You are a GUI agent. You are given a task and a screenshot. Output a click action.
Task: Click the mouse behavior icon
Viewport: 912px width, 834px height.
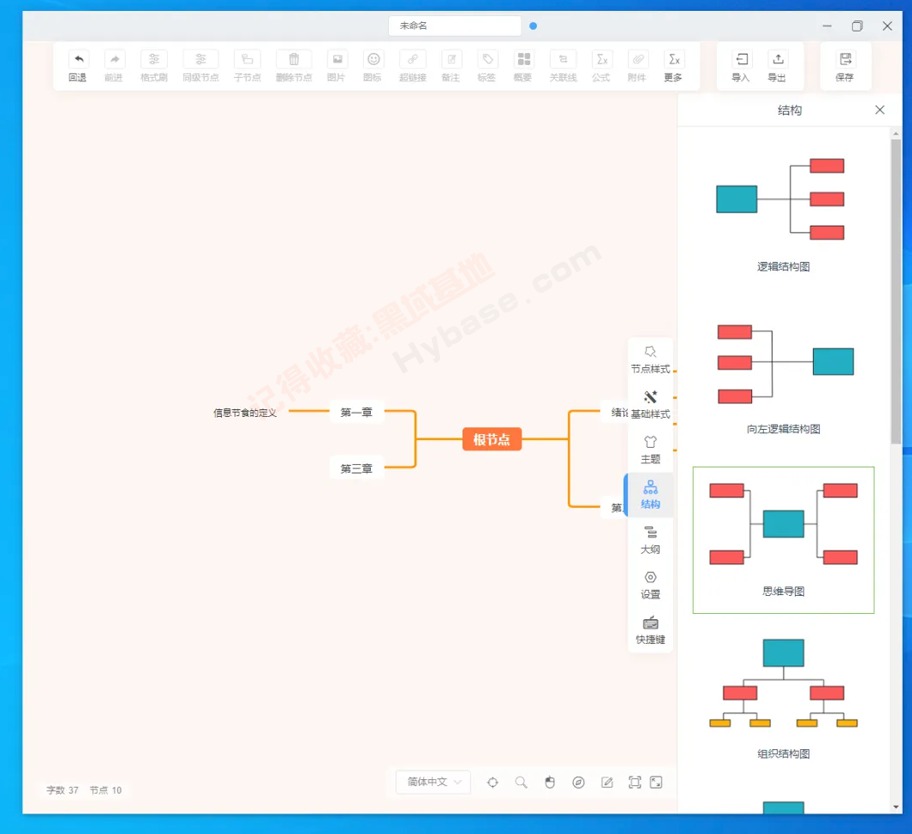pyautogui.click(x=550, y=782)
